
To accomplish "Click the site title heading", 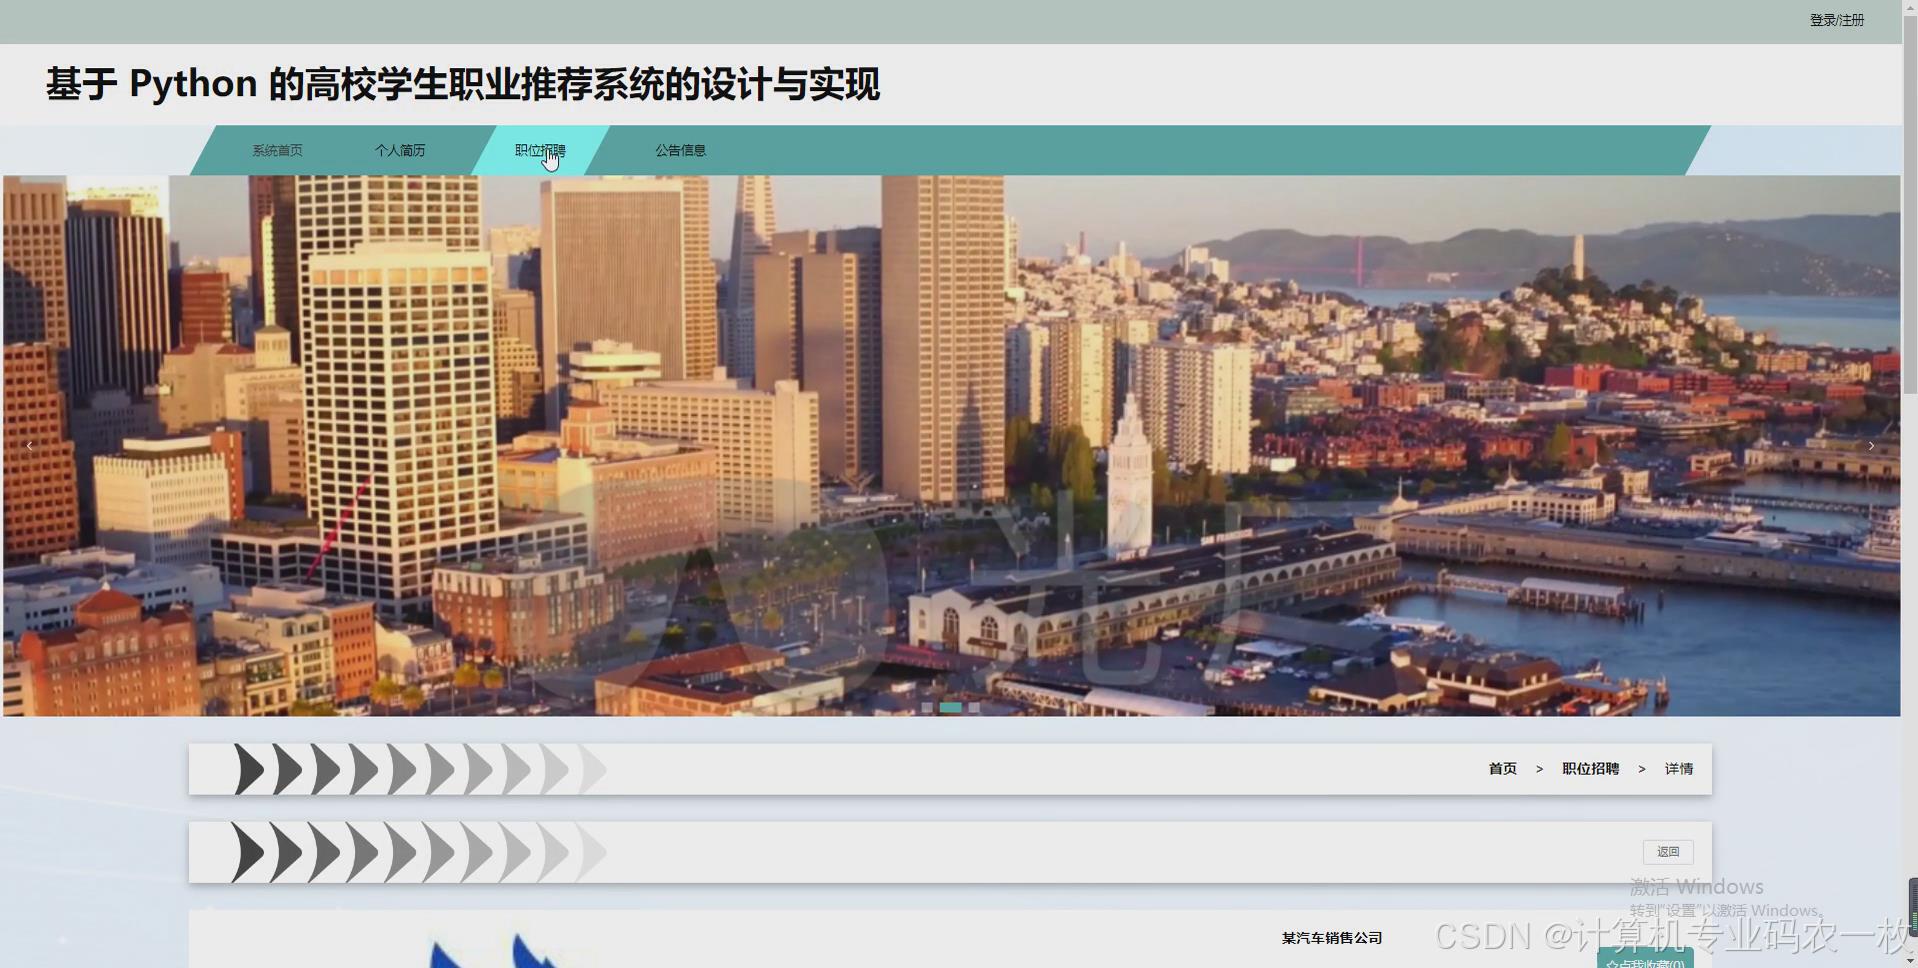I will point(463,84).
